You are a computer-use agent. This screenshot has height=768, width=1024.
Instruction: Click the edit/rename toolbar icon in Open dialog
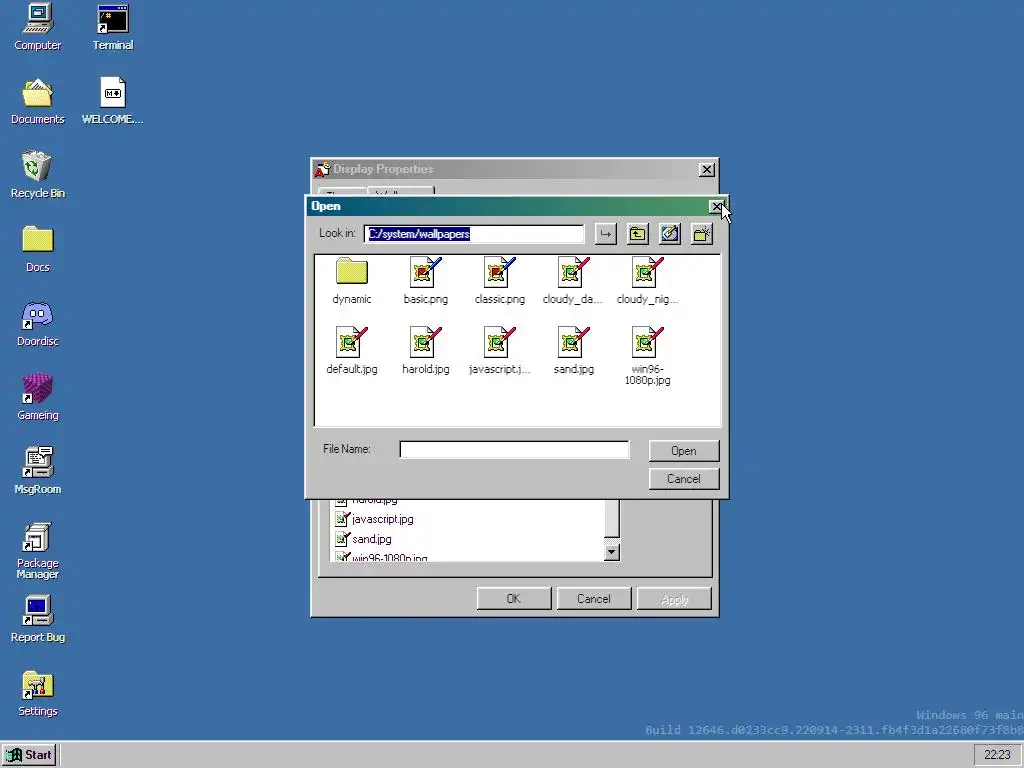[670, 234]
